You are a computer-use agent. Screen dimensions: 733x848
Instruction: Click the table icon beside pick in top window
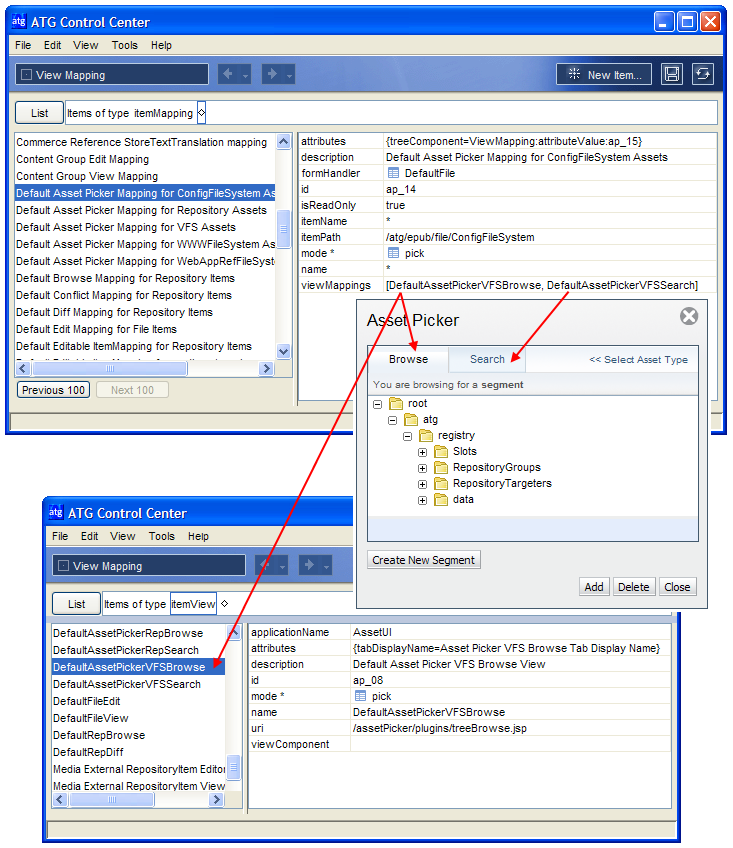(x=393, y=253)
